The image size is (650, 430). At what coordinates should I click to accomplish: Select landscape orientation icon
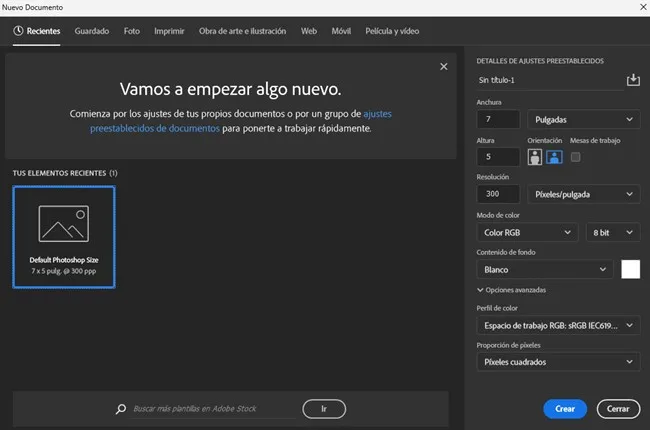point(553,157)
